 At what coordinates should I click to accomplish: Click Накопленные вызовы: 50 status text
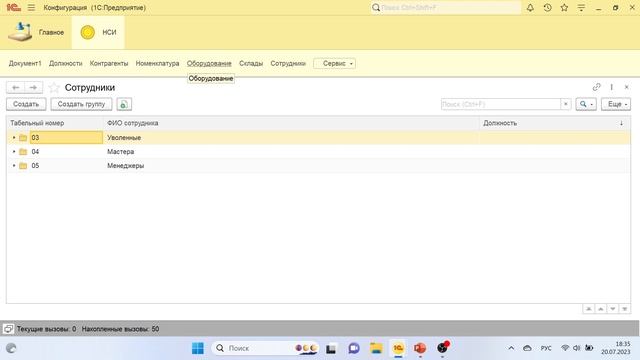pyautogui.click(x=120, y=329)
